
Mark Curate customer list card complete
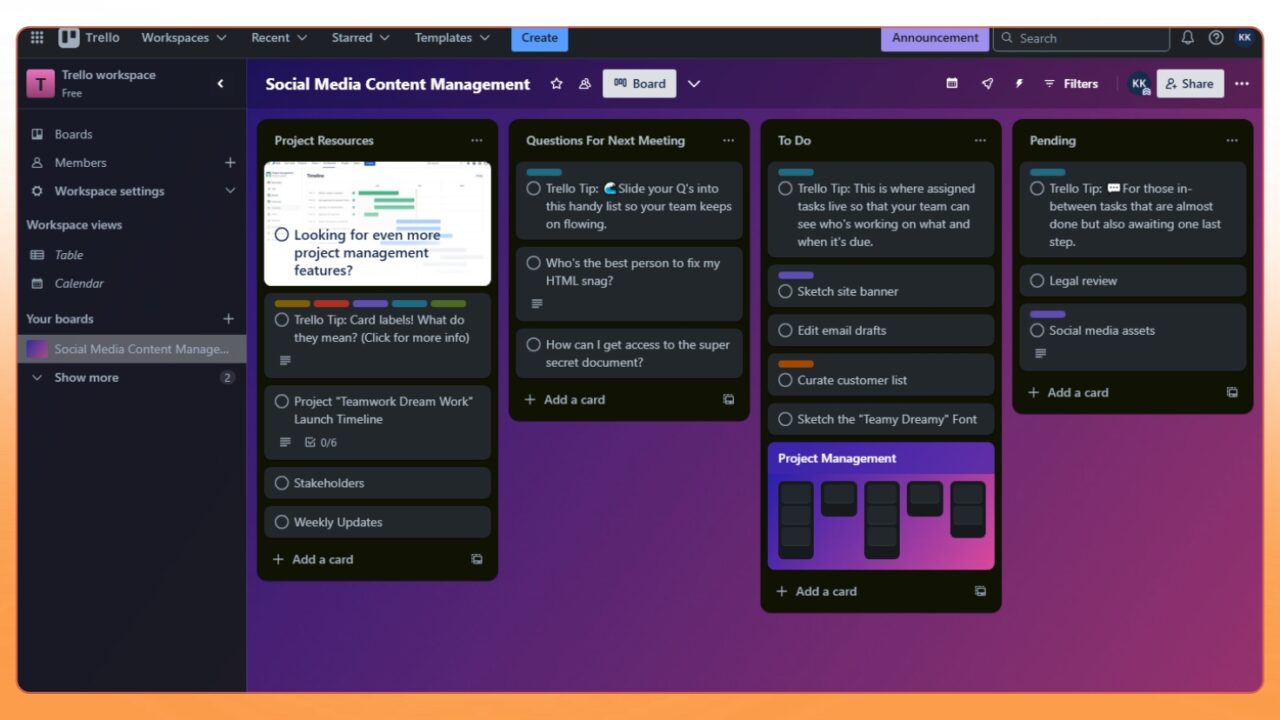coord(785,380)
